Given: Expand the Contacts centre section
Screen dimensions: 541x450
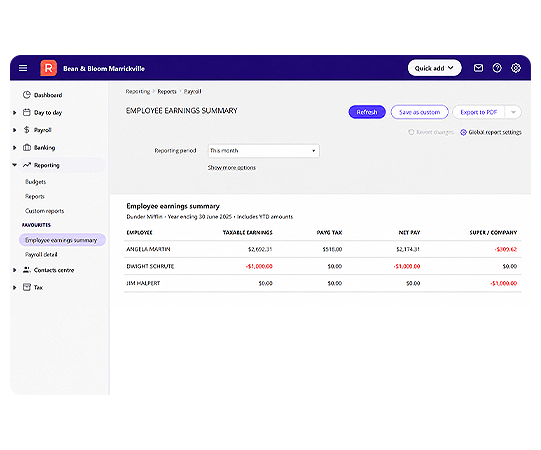Looking at the screenshot, I should (14, 270).
